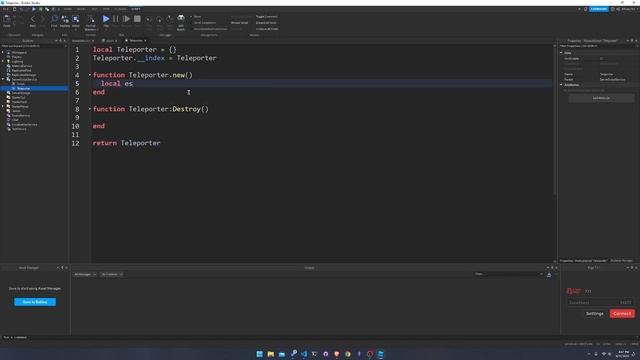Click the blue Save to Roblox button
Image resolution: width=640 pixels, height=360 pixels.
click(x=35, y=302)
